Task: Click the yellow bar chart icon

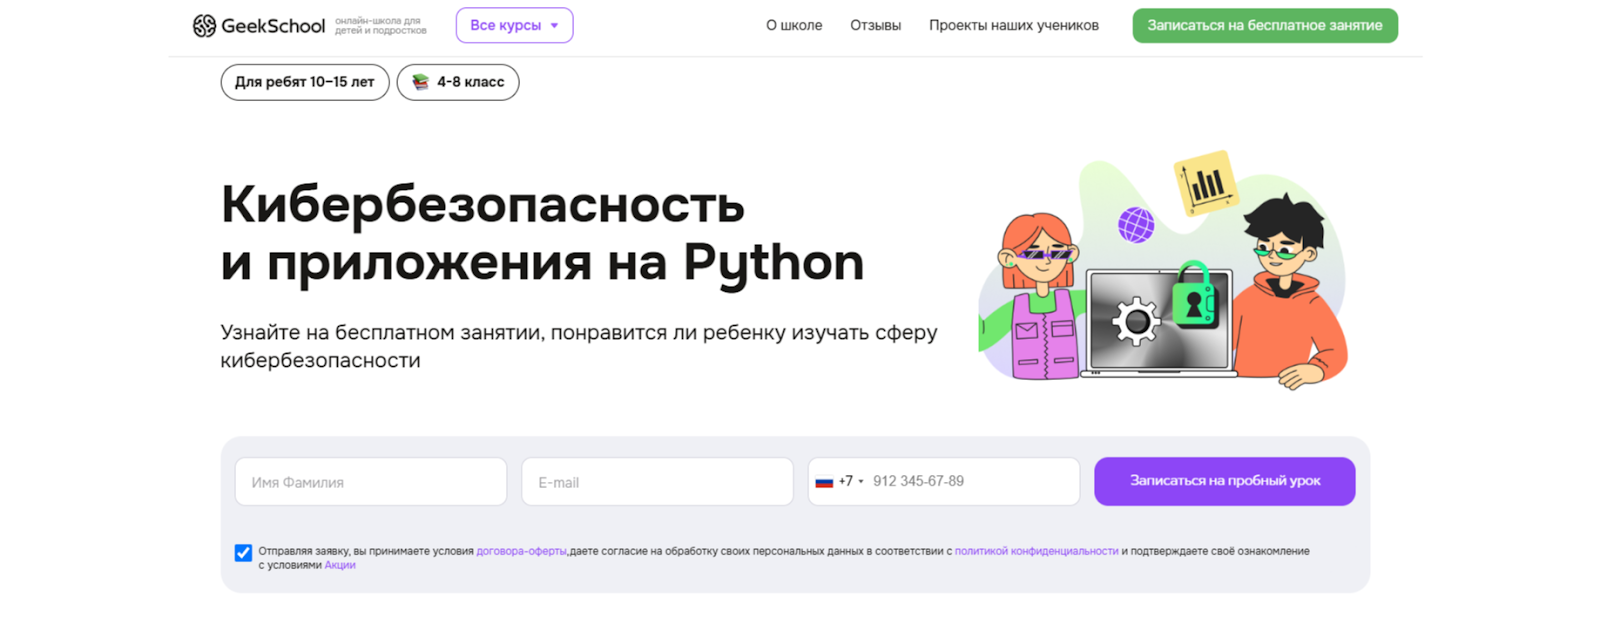Action: 1205,183
